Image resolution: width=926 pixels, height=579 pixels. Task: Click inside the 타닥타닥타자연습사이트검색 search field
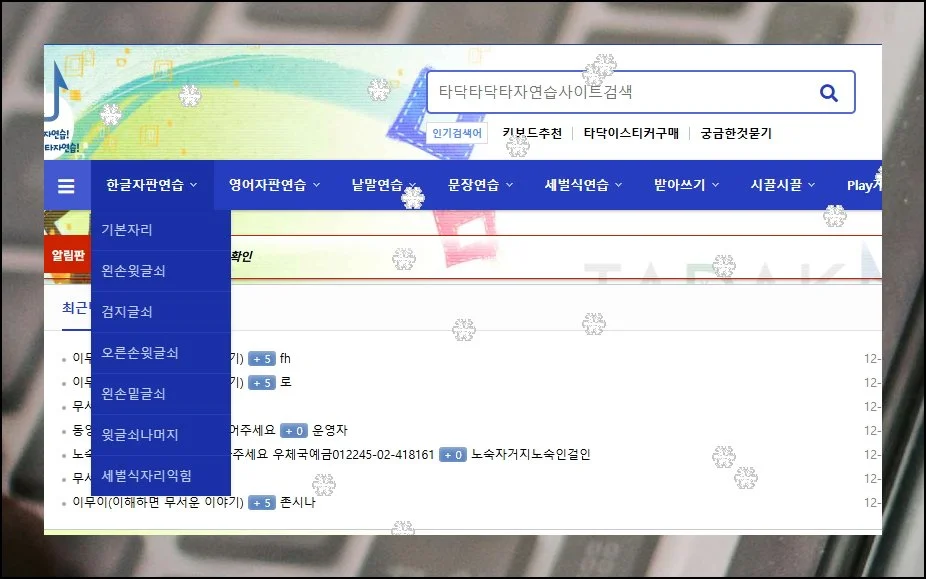click(620, 93)
